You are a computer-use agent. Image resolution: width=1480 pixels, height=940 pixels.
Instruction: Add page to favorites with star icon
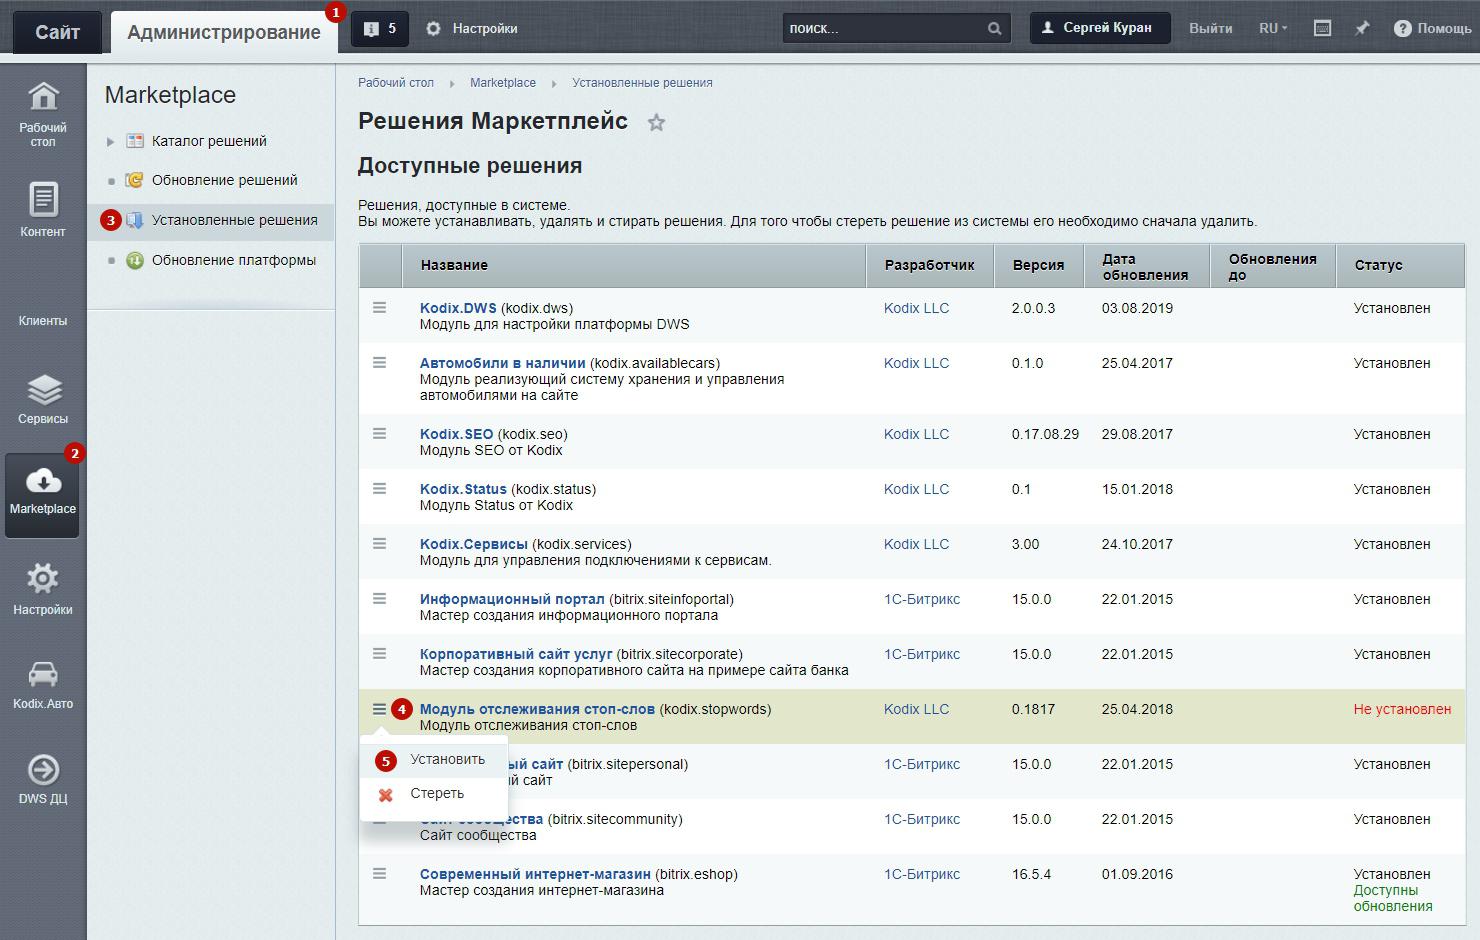tap(656, 123)
